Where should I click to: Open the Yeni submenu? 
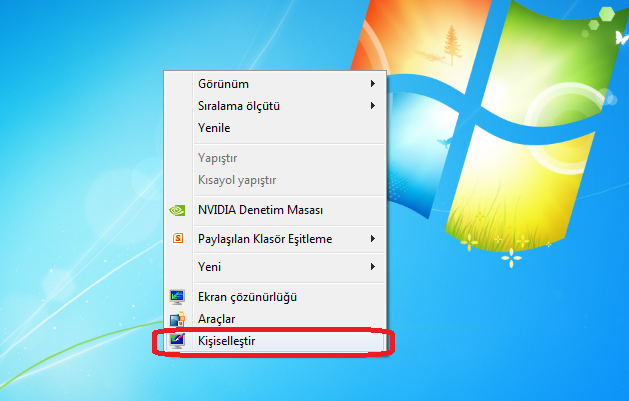(275, 267)
